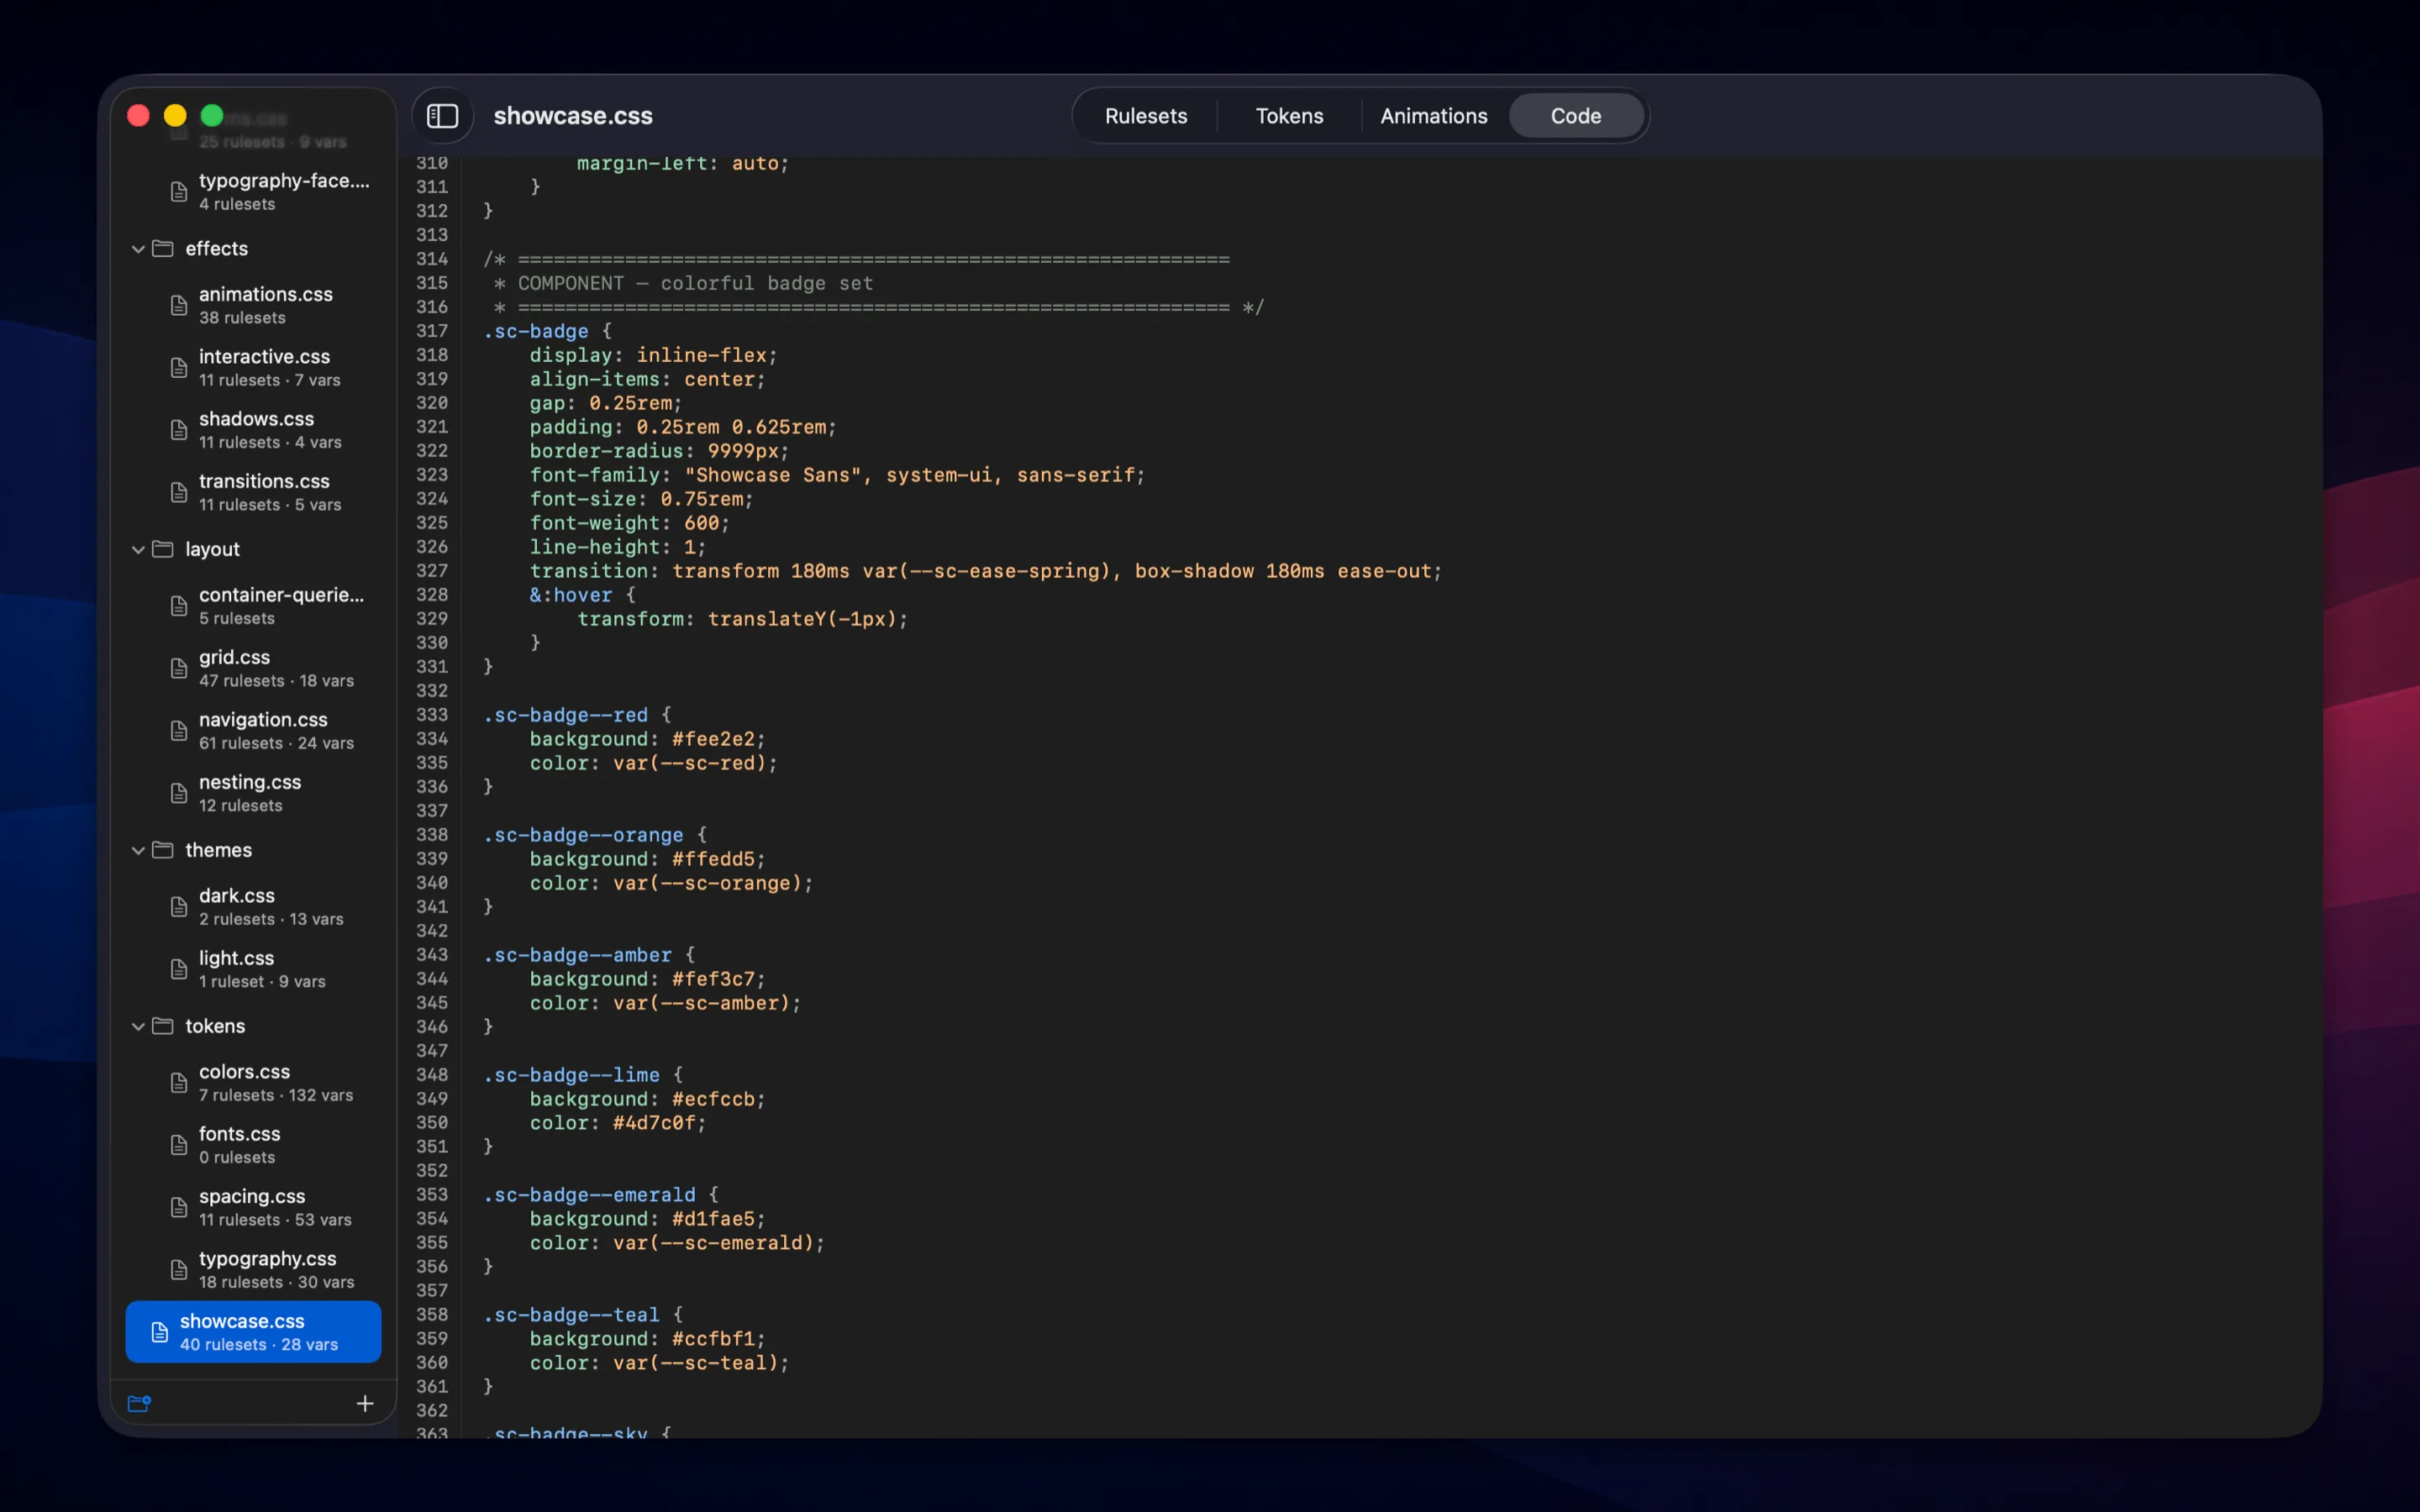Click the file icon beside nesting.css

[179, 793]
